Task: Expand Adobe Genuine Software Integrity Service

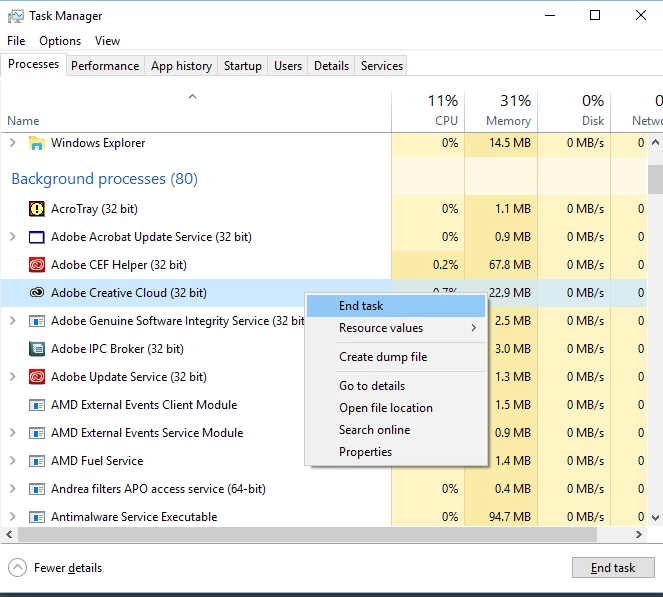Action: click(x=13, y=321)
